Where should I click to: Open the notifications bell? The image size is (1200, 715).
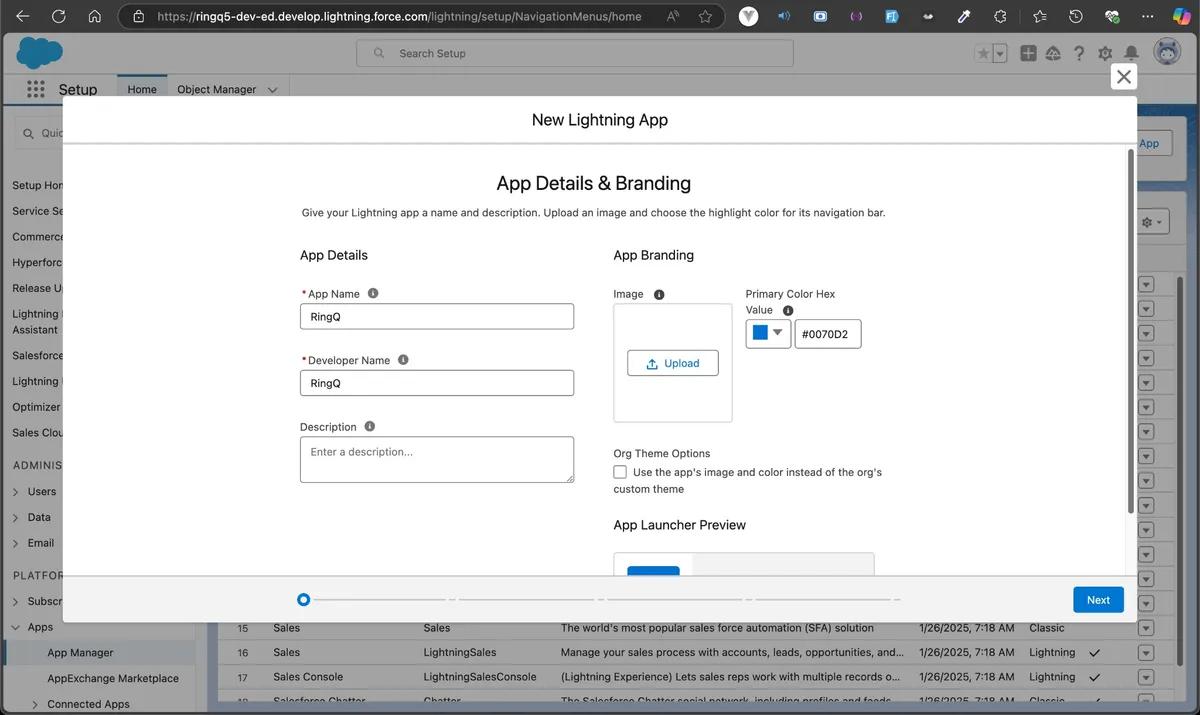click(x=1131, y=53)
